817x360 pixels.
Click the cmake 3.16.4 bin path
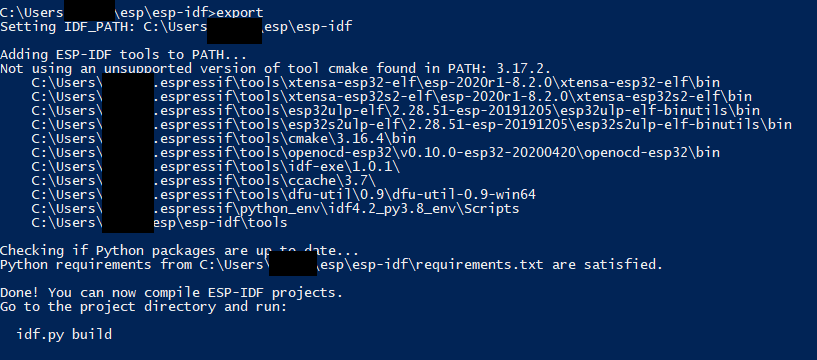click(224, 139)
